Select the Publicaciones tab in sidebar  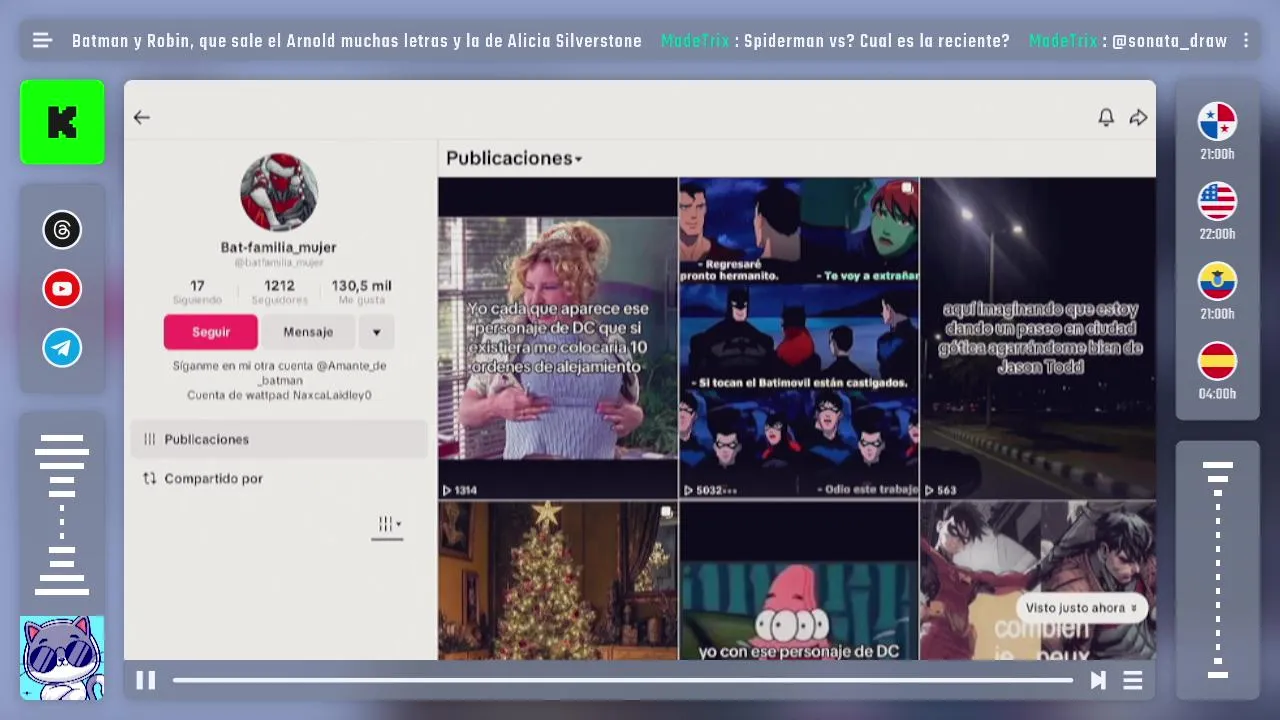pos(279,439)
